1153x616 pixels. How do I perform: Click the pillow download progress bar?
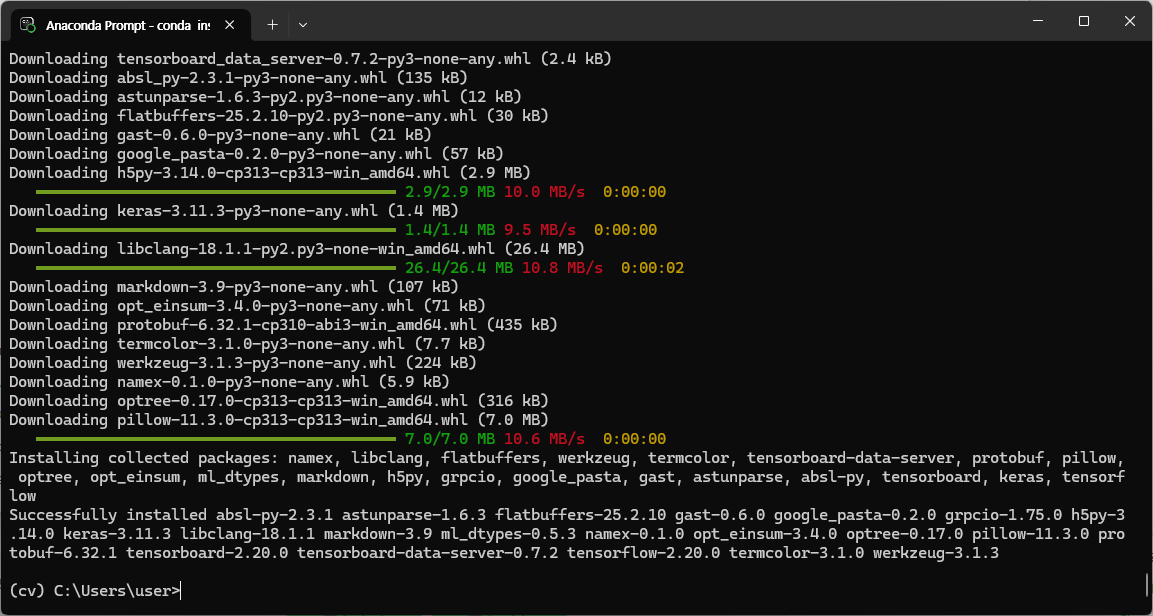[215, 439]
